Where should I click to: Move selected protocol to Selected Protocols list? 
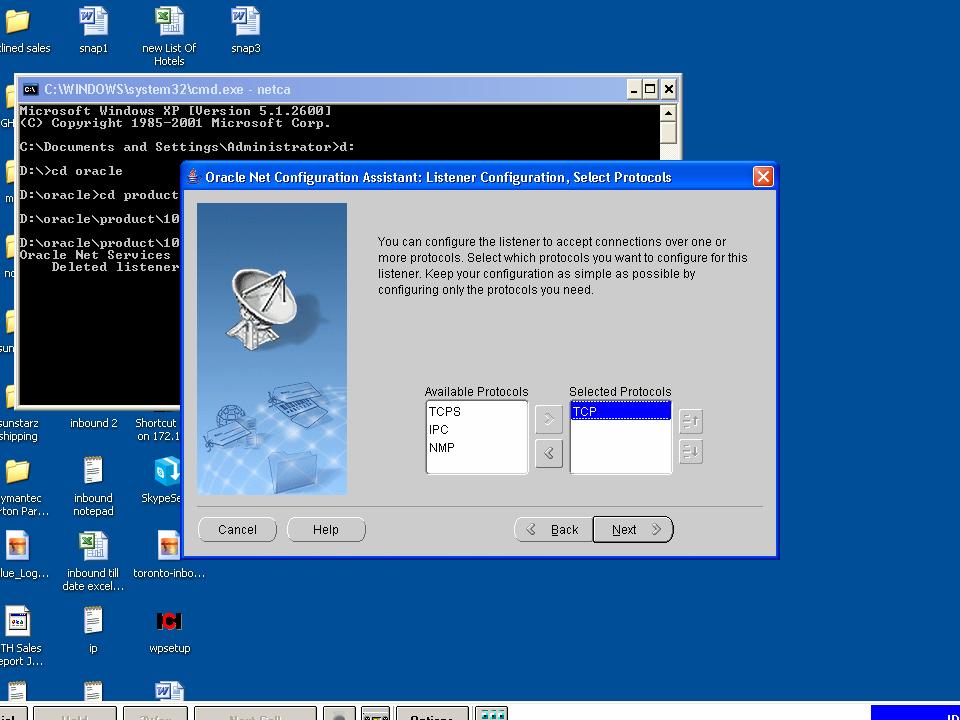coord(549,419)
